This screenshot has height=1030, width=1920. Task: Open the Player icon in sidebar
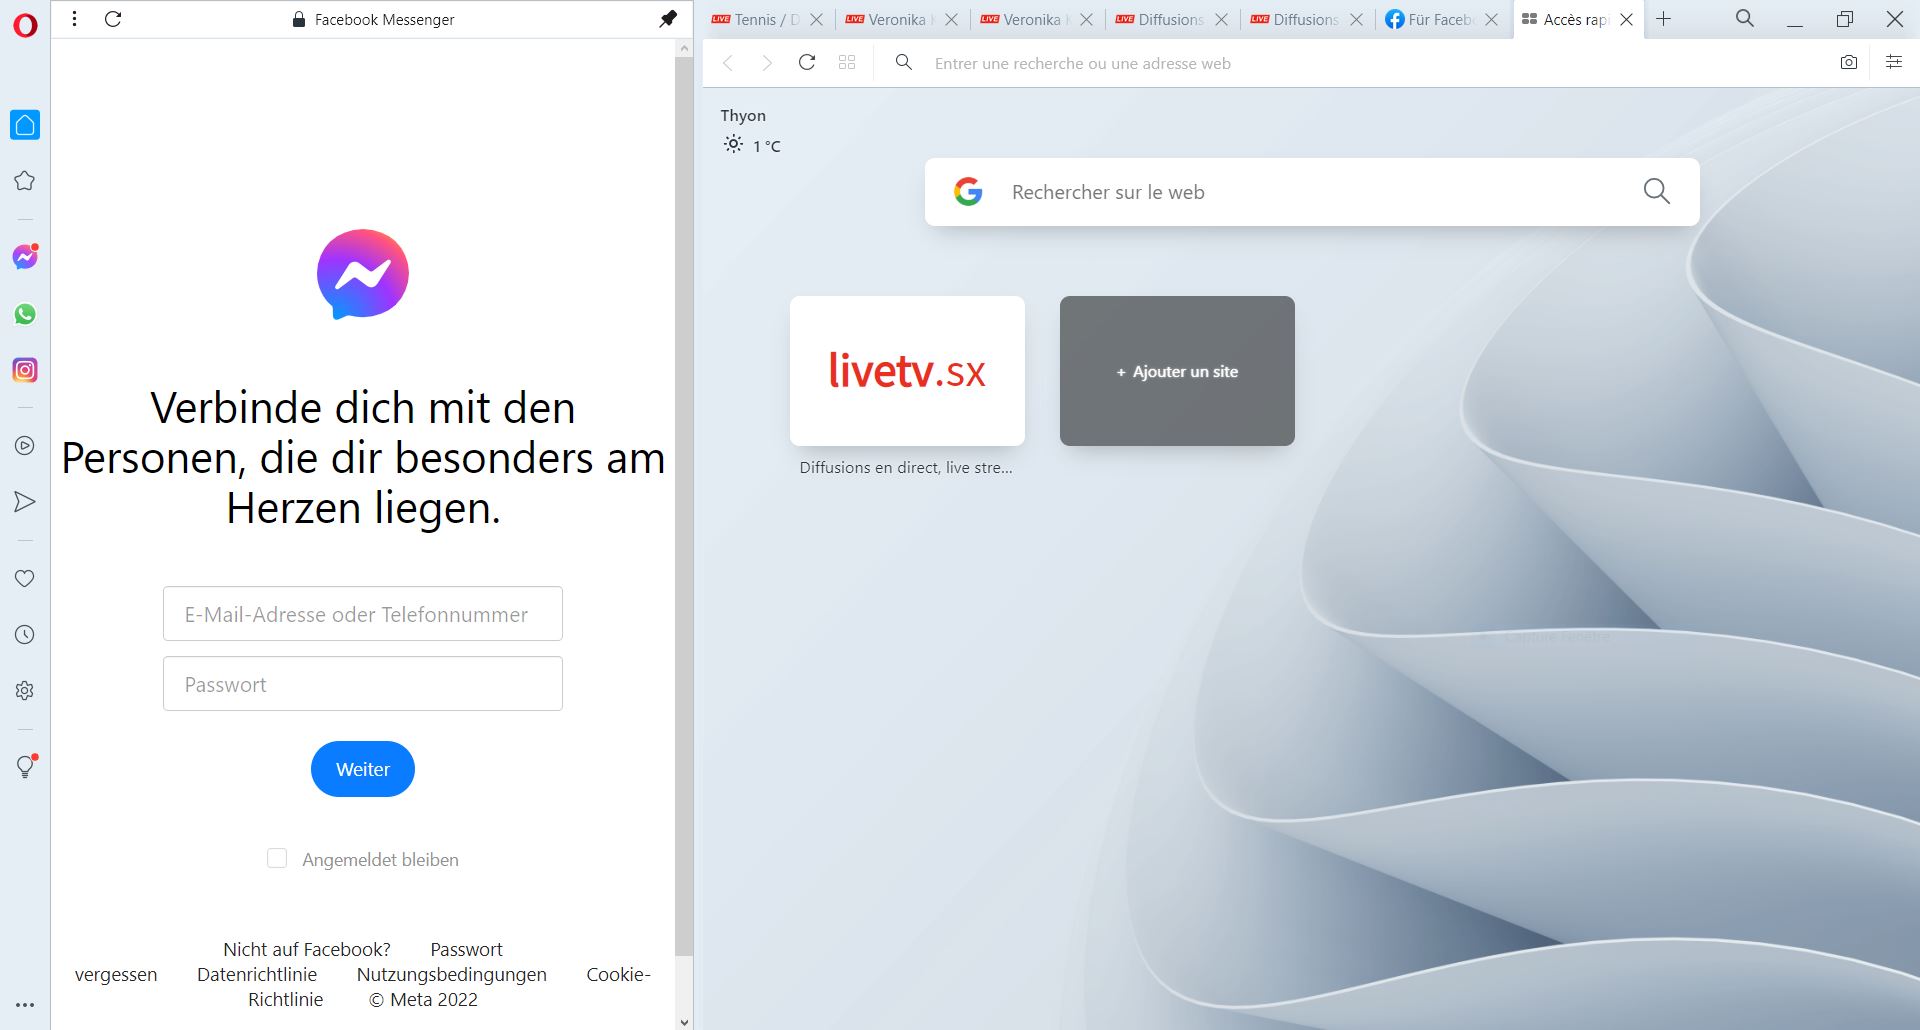pos(25,446)
